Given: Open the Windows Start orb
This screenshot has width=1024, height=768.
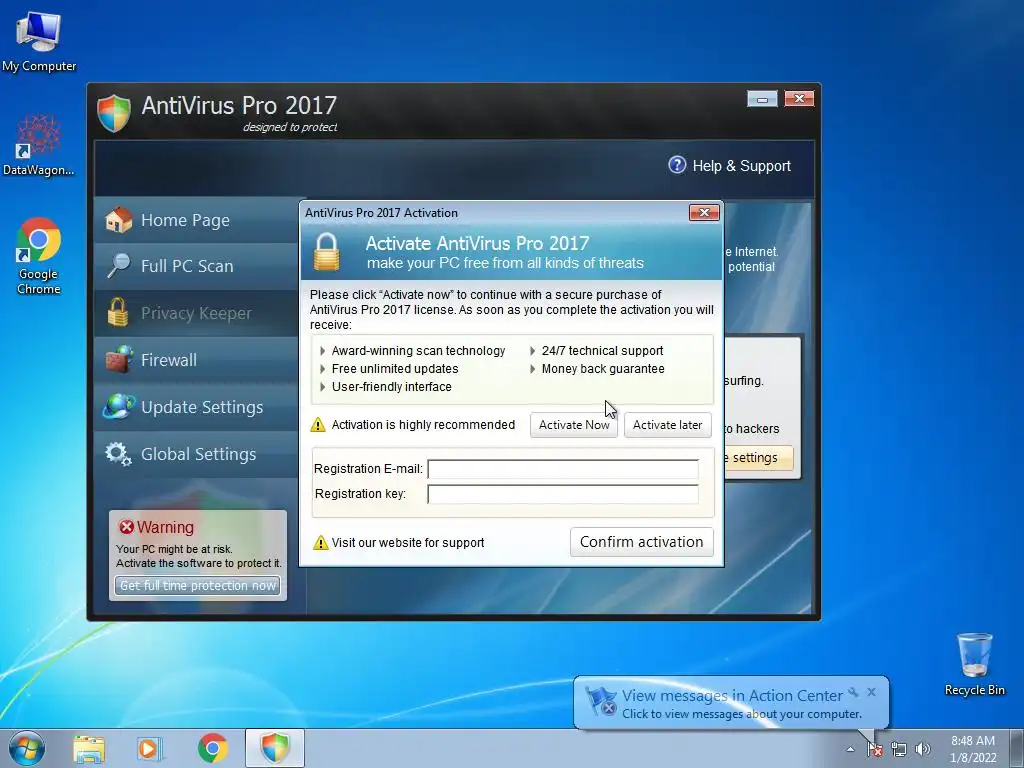Looking at the screenshot, I should 27,748.
